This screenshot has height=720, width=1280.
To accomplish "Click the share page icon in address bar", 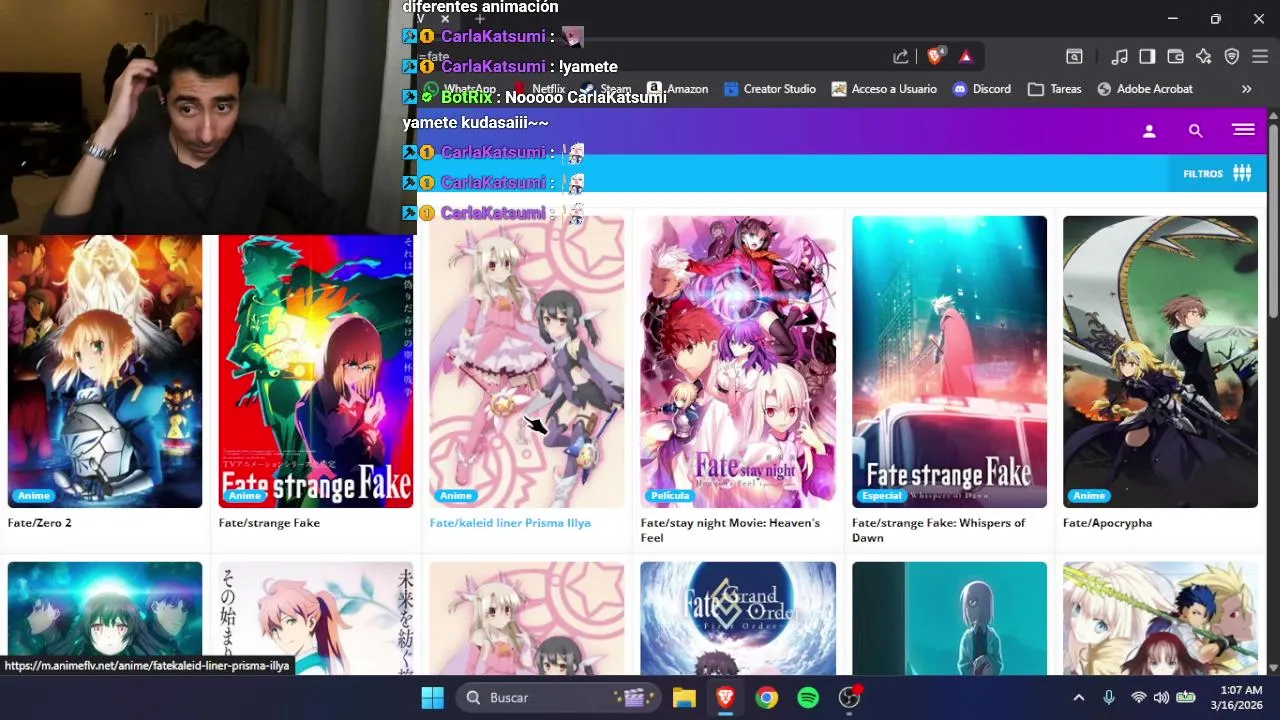I will [x=901, y=57].
